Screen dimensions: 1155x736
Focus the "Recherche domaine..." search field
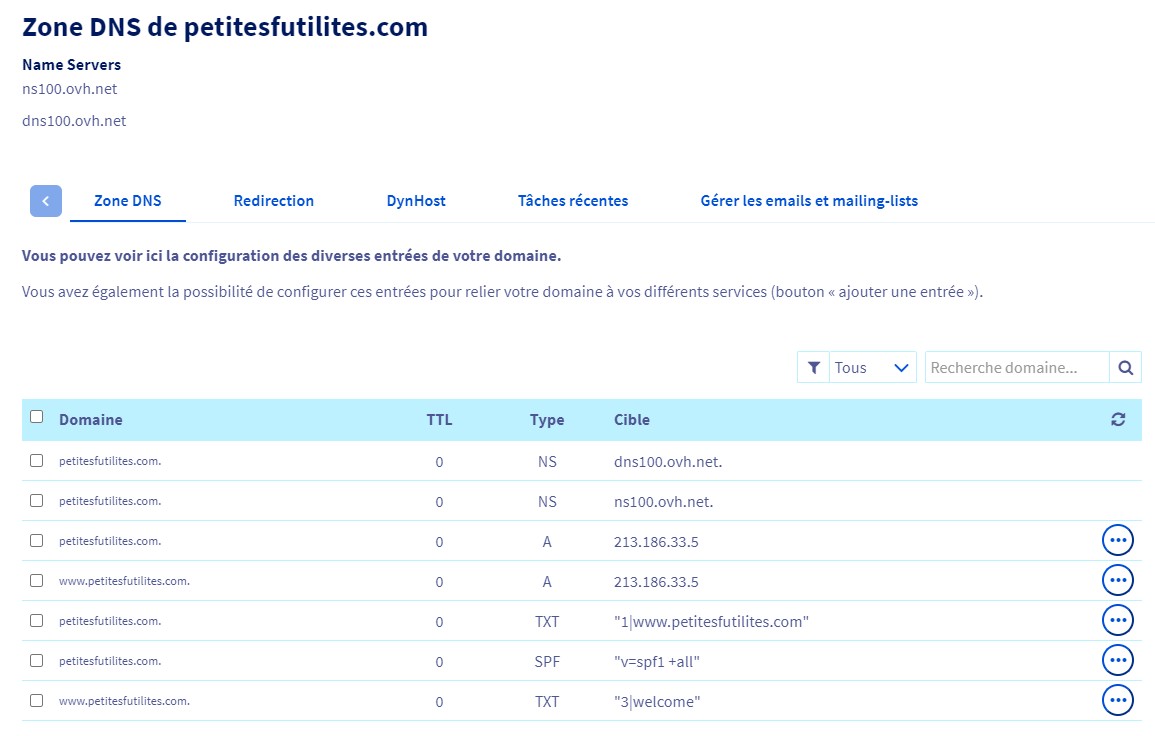[1016, 368]
